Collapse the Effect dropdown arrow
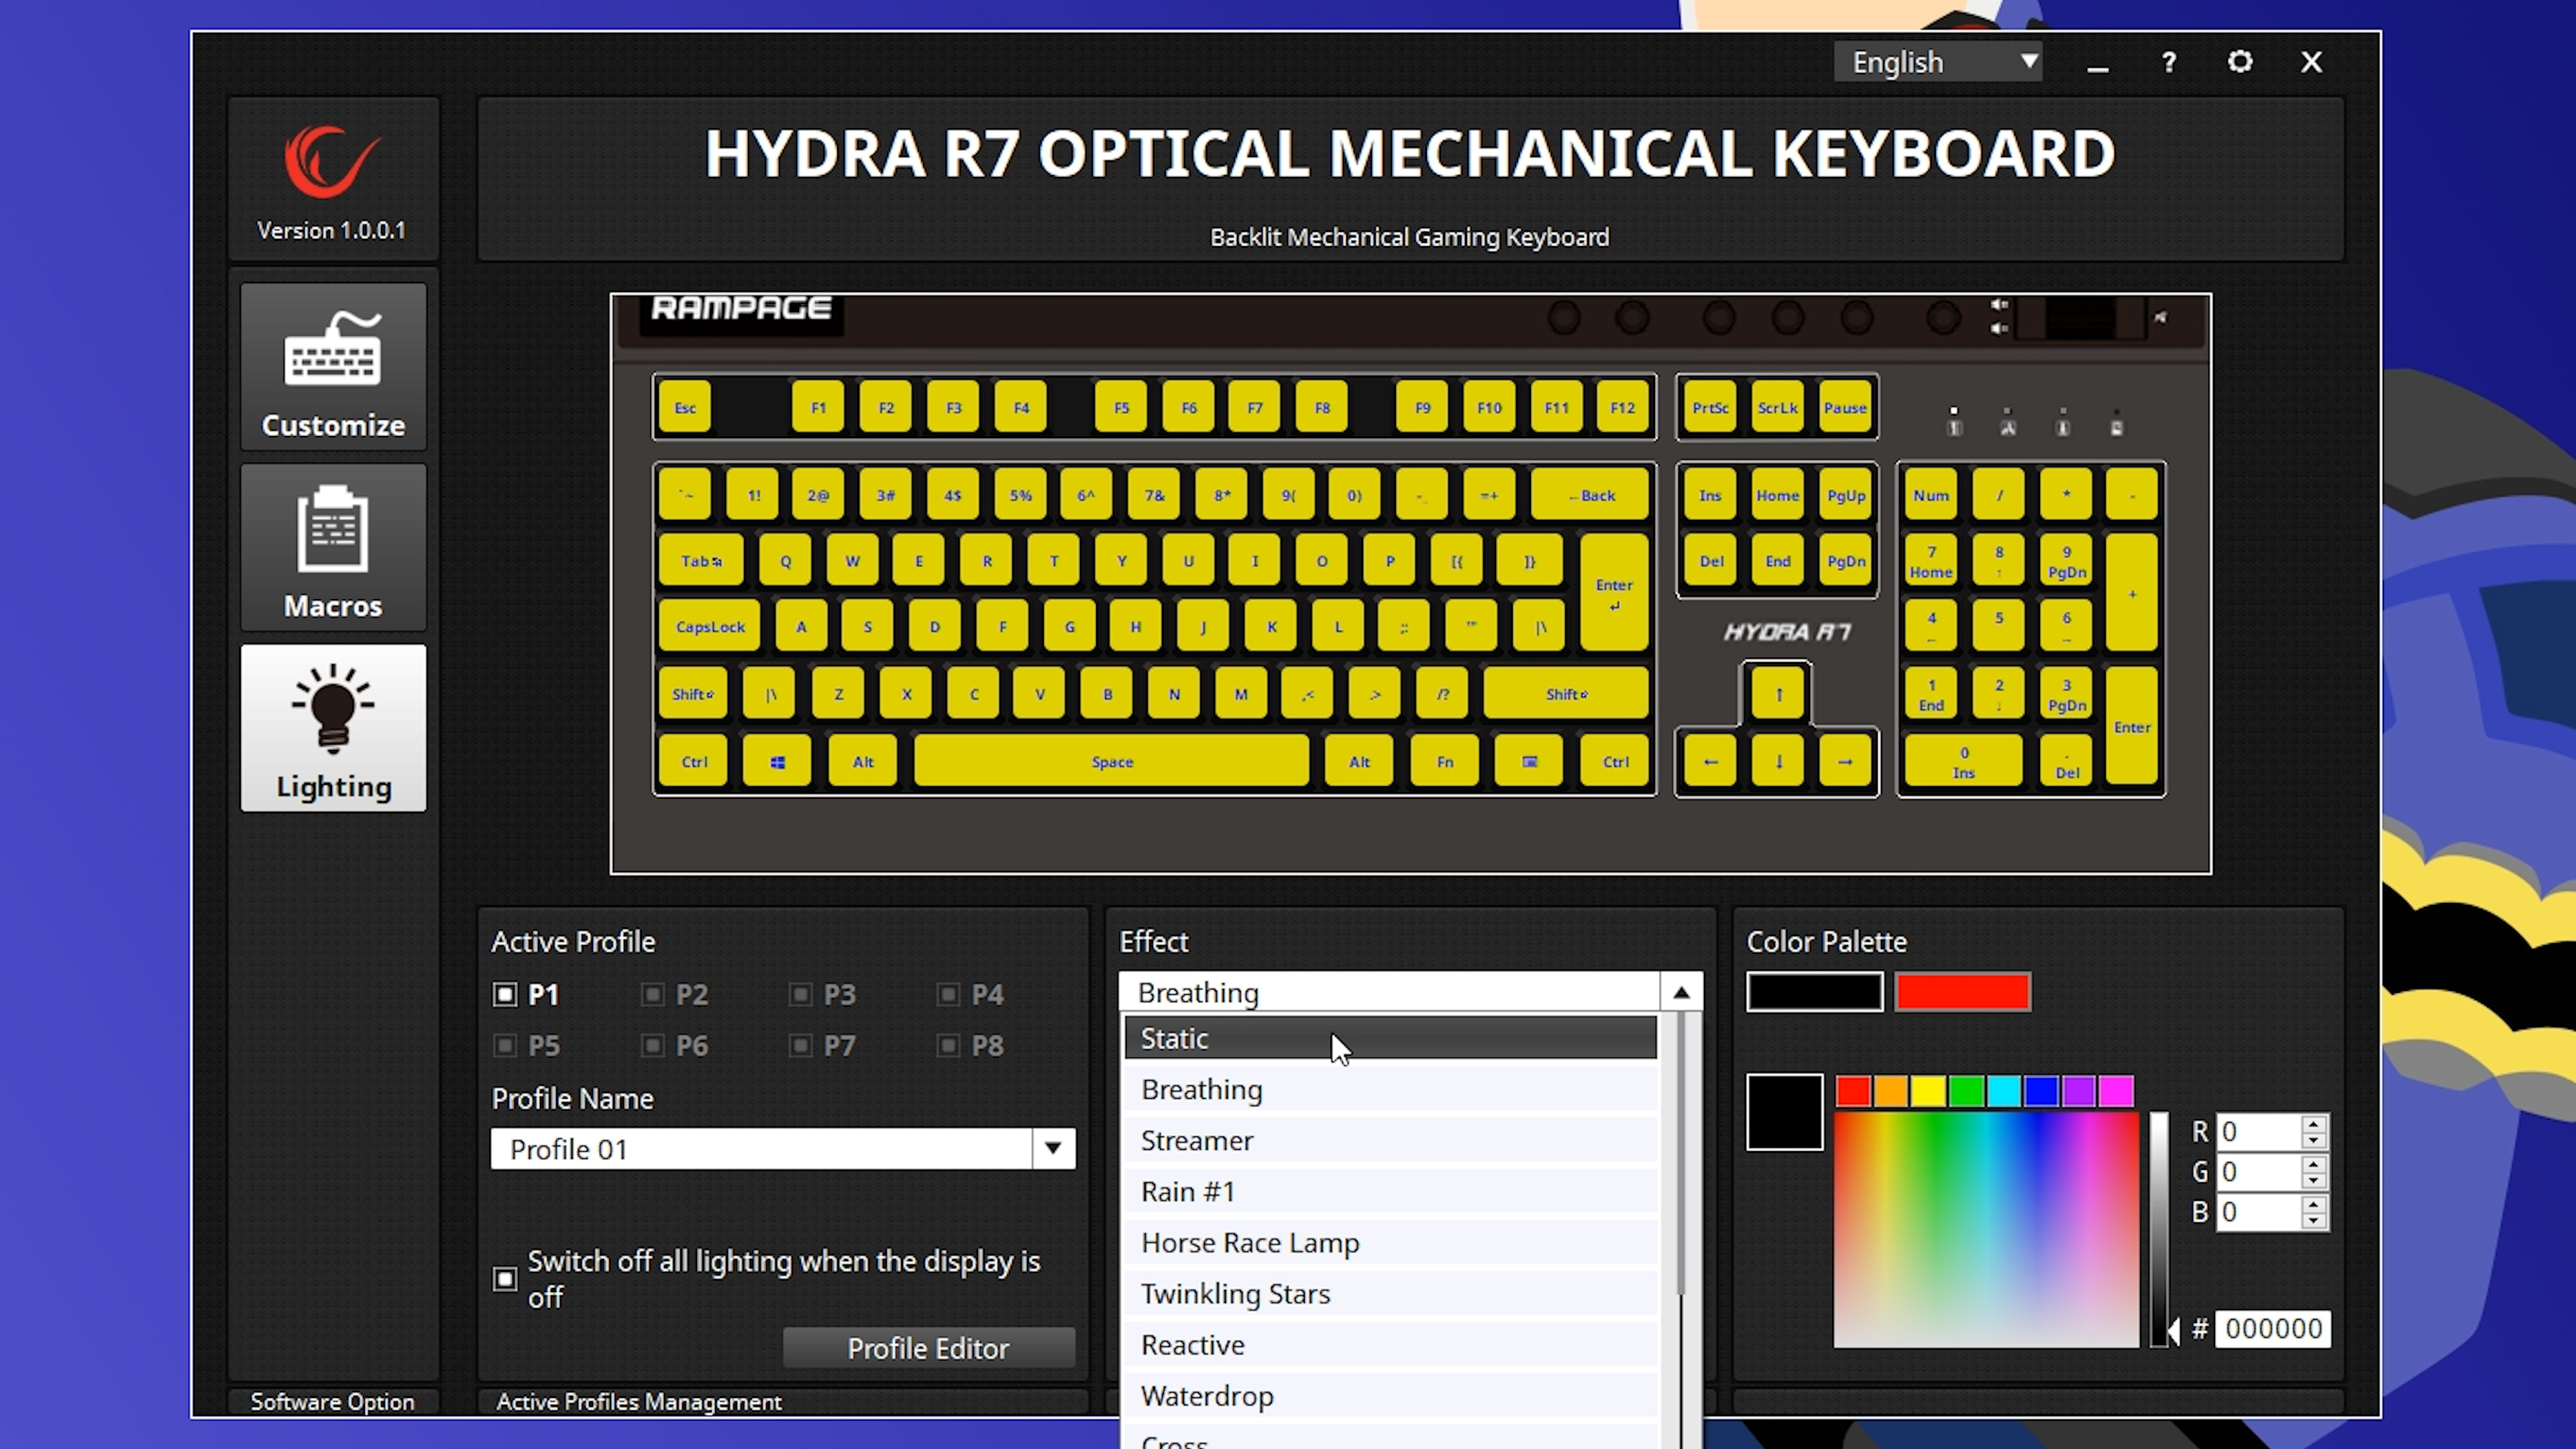The width and height of the screenshot is (2576, 1449). 1681,993
